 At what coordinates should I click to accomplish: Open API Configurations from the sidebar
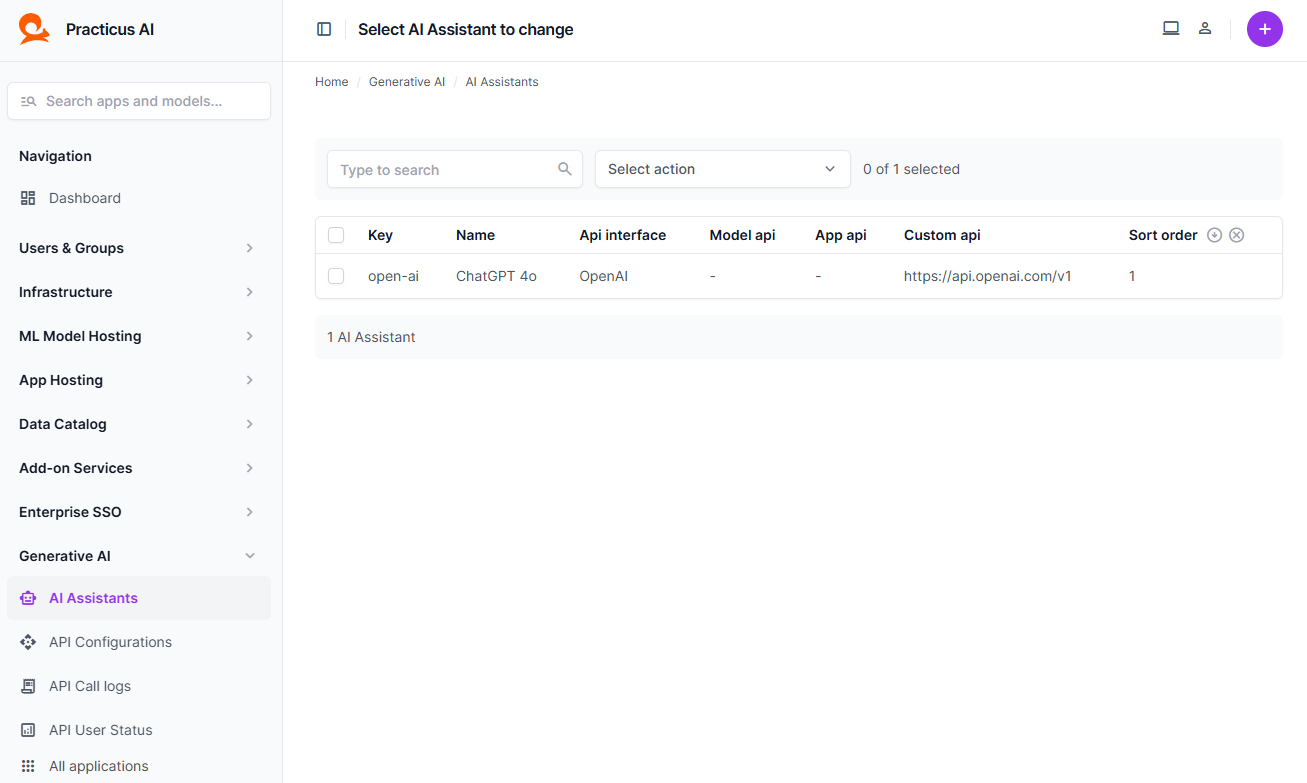110,642
